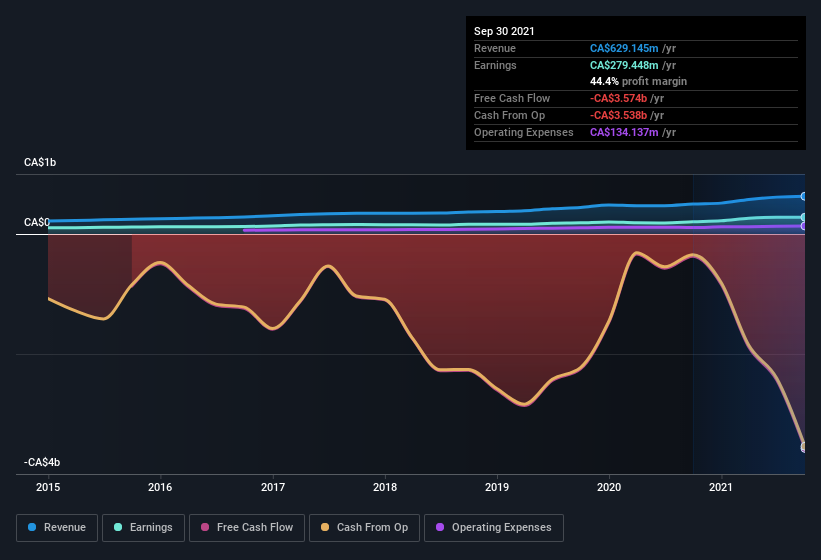Toggle the Revenue legend button

tap(57, 528)
